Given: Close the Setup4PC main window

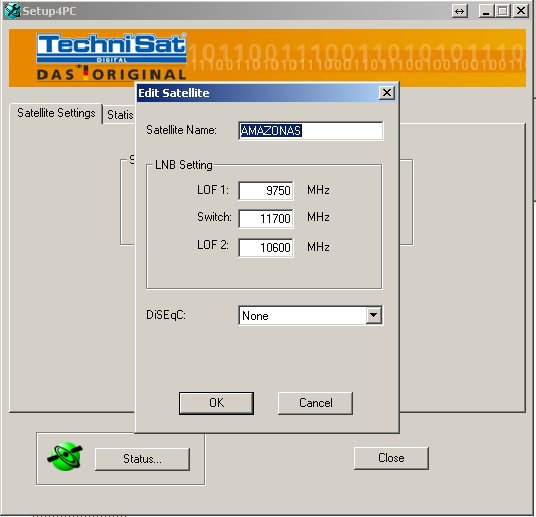Looking at the screenshot, I should click(521, 11).
